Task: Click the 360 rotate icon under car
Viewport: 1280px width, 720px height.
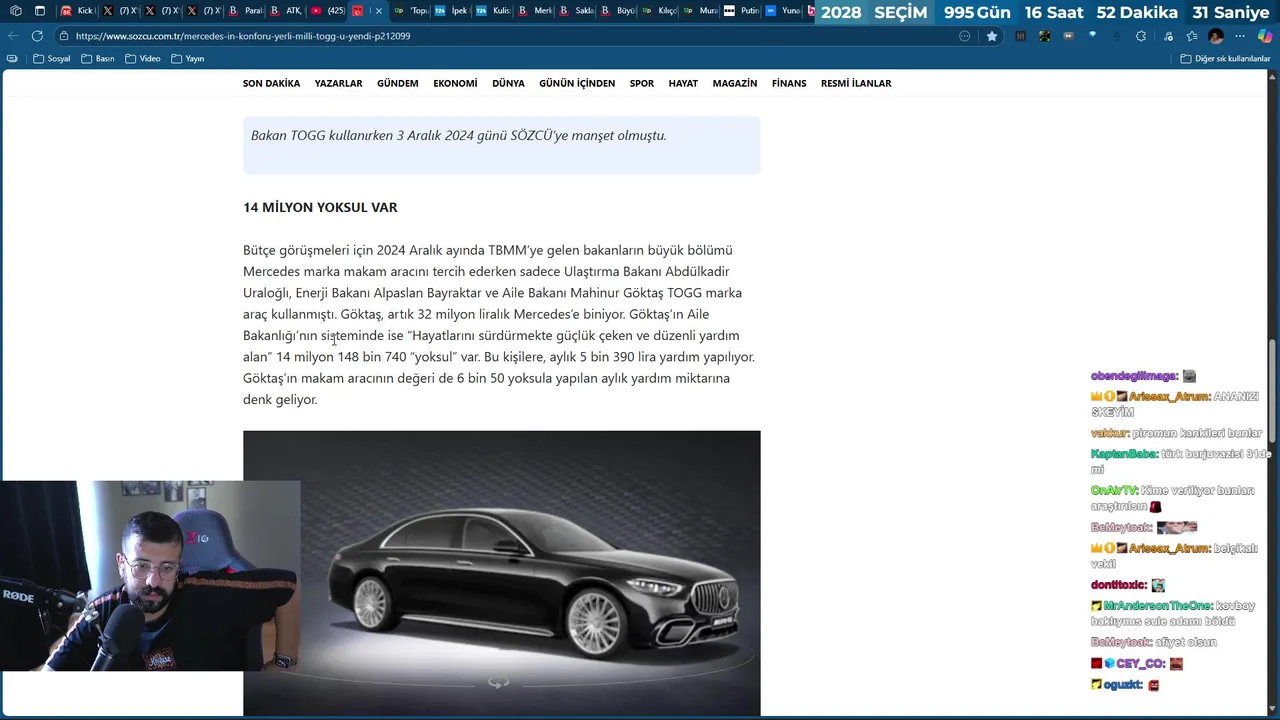Action: 498,682
